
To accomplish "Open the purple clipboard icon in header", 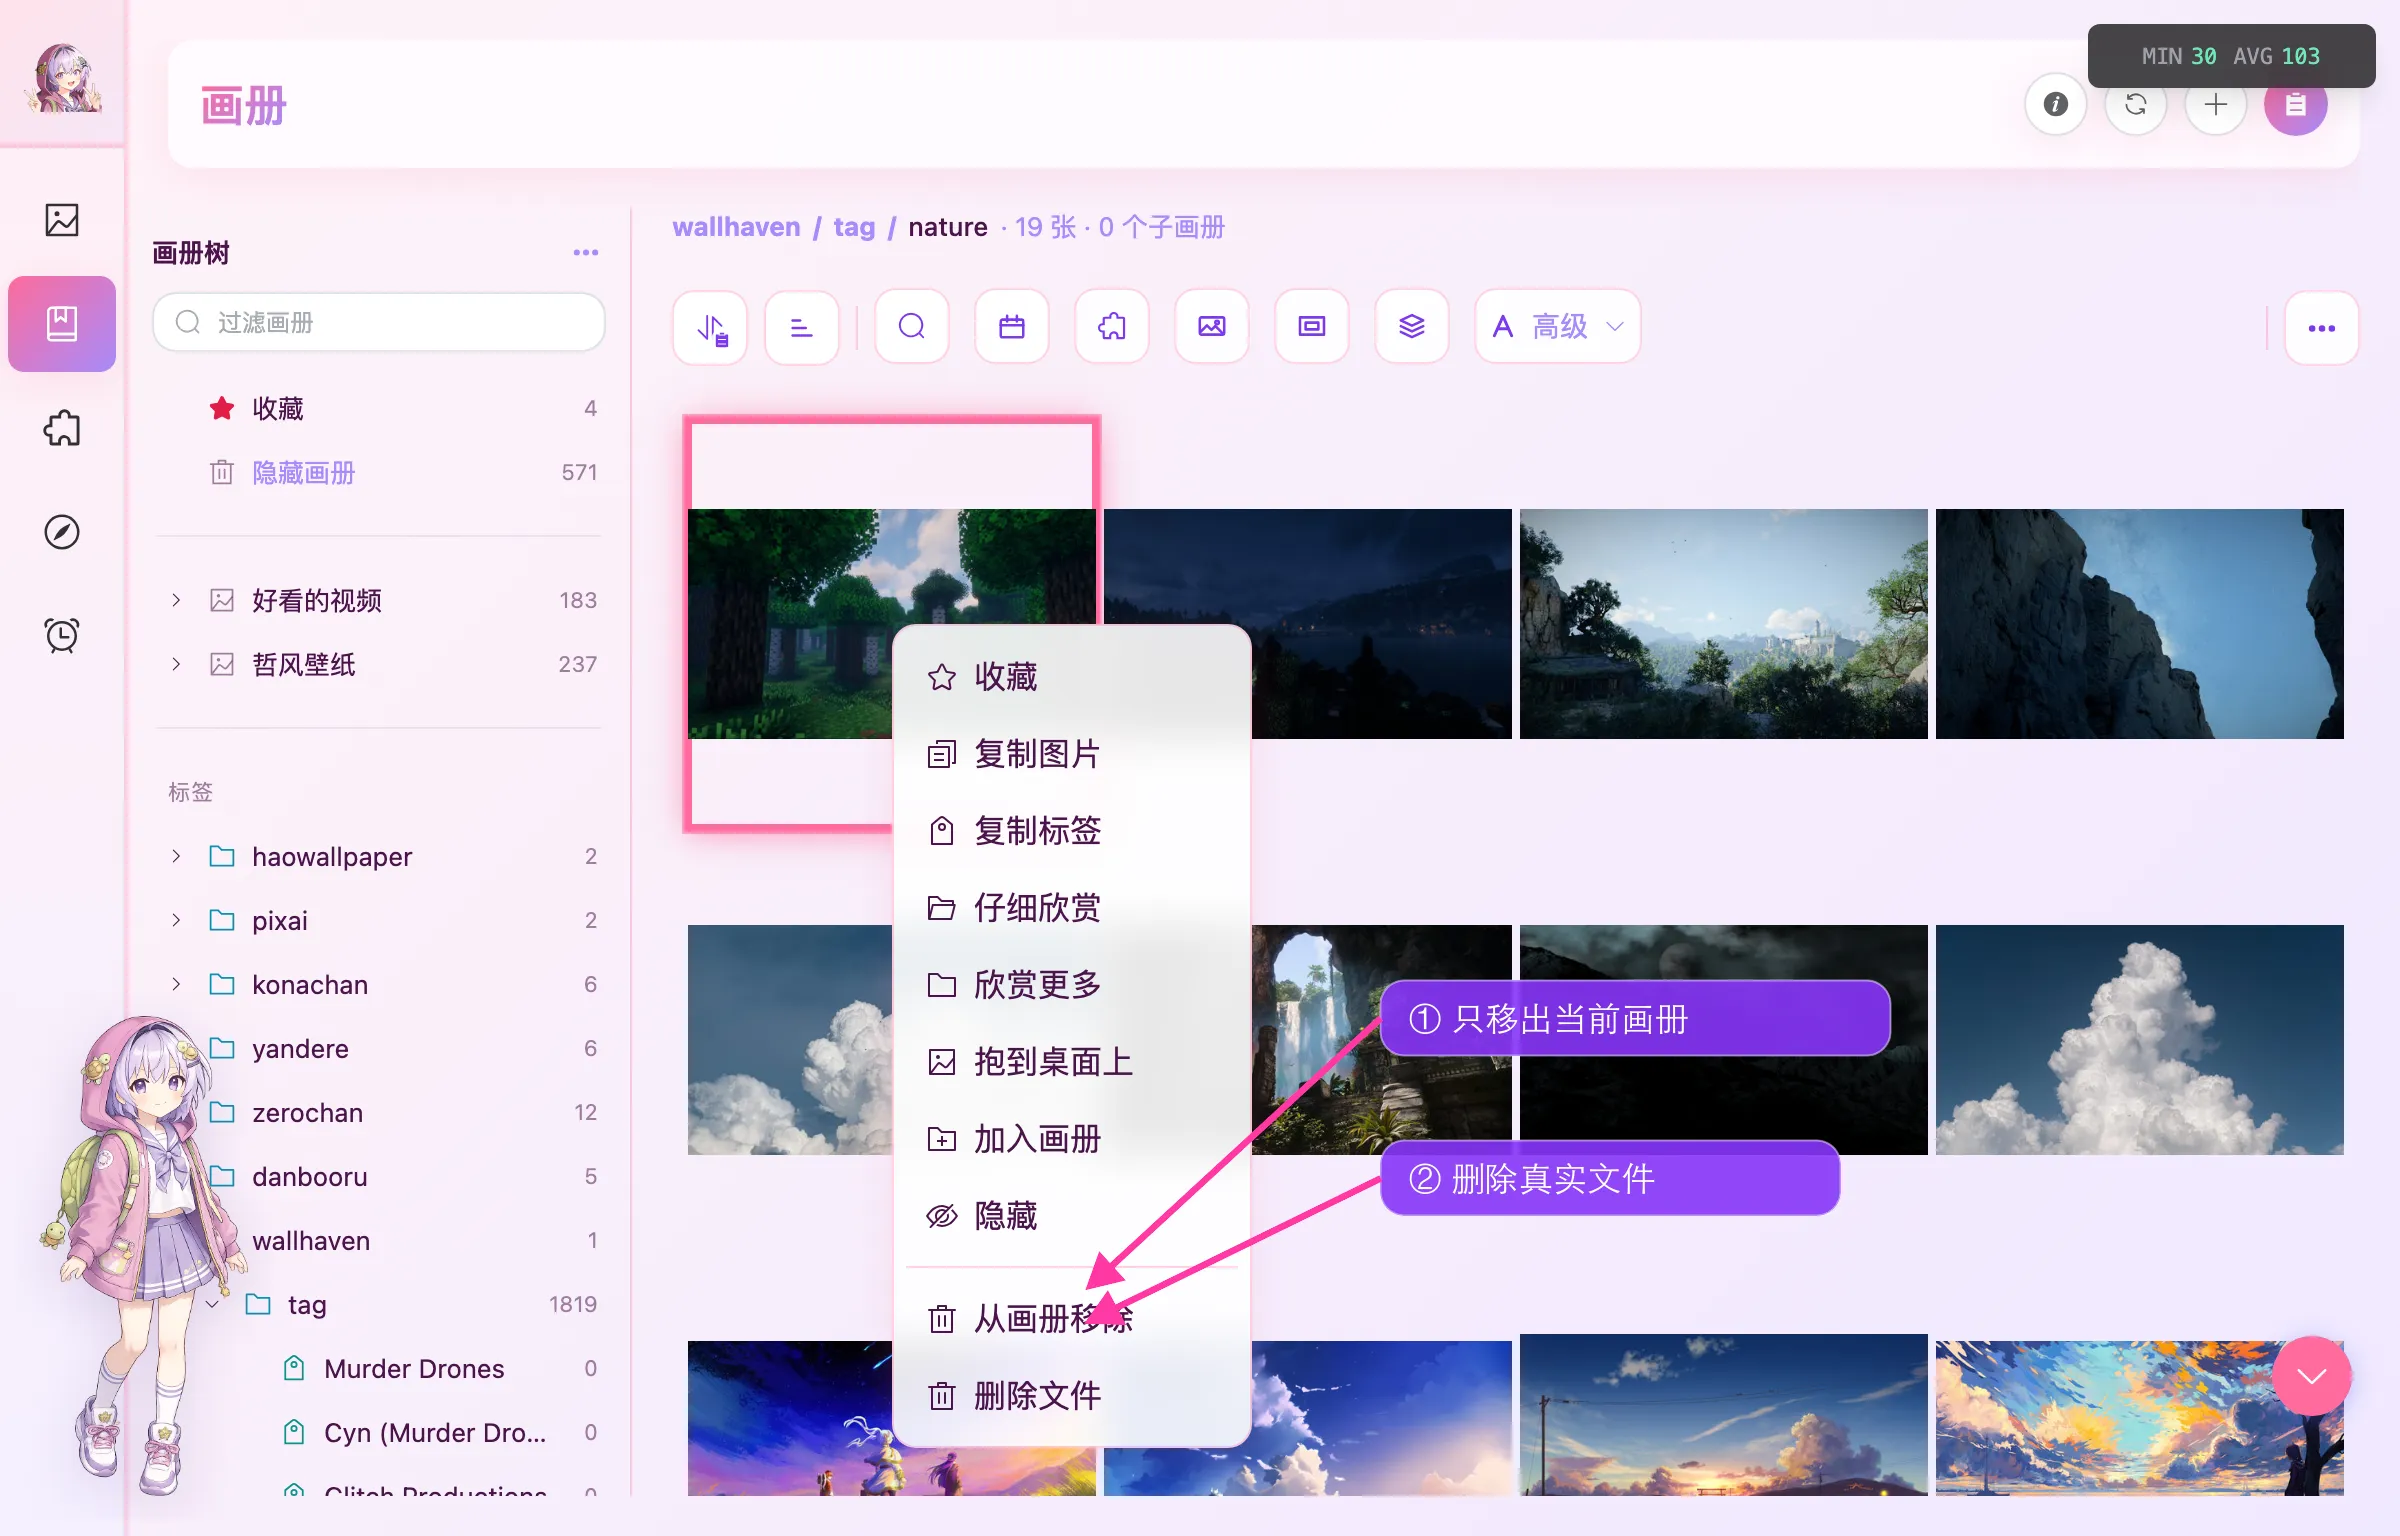I will tap(2296, 104).
